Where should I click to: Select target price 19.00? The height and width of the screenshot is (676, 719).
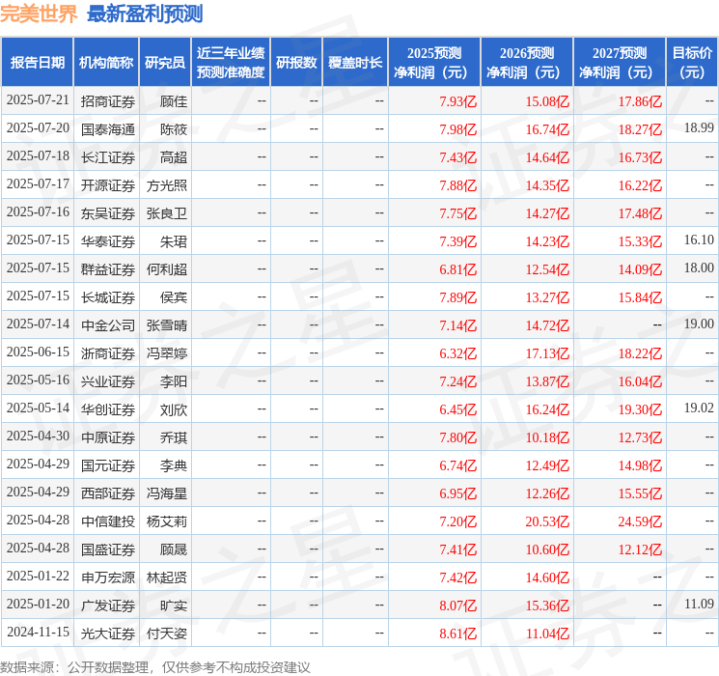tap(699, 324)
